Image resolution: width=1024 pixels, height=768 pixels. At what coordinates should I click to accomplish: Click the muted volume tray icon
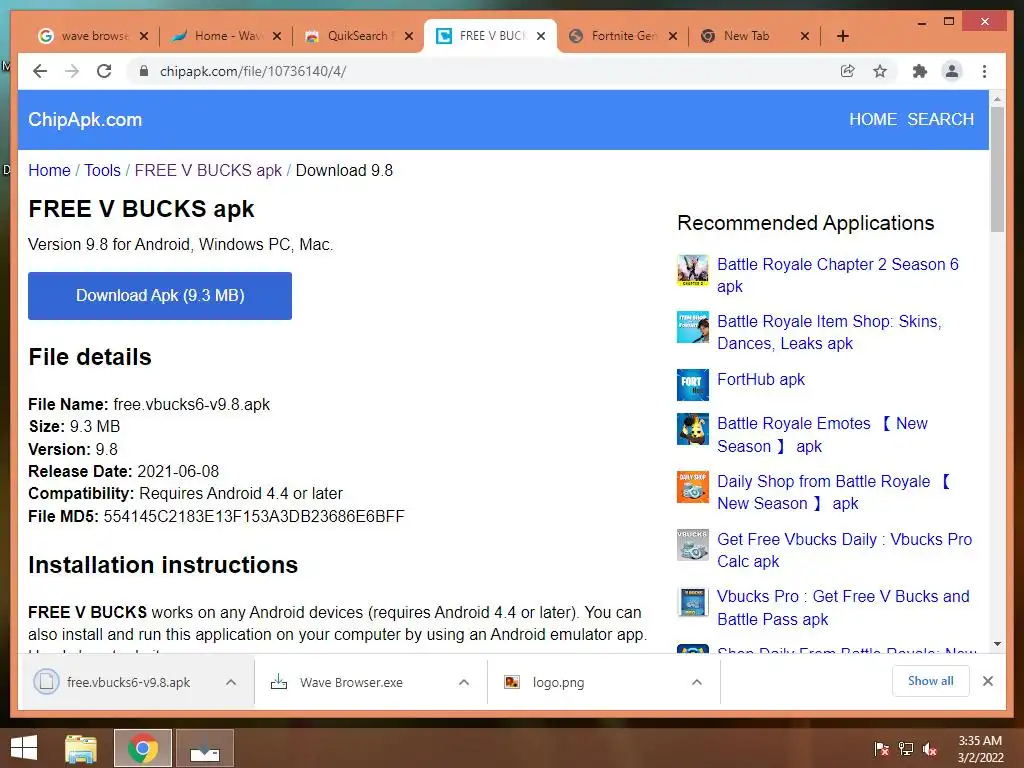click(x=930, y=749)
